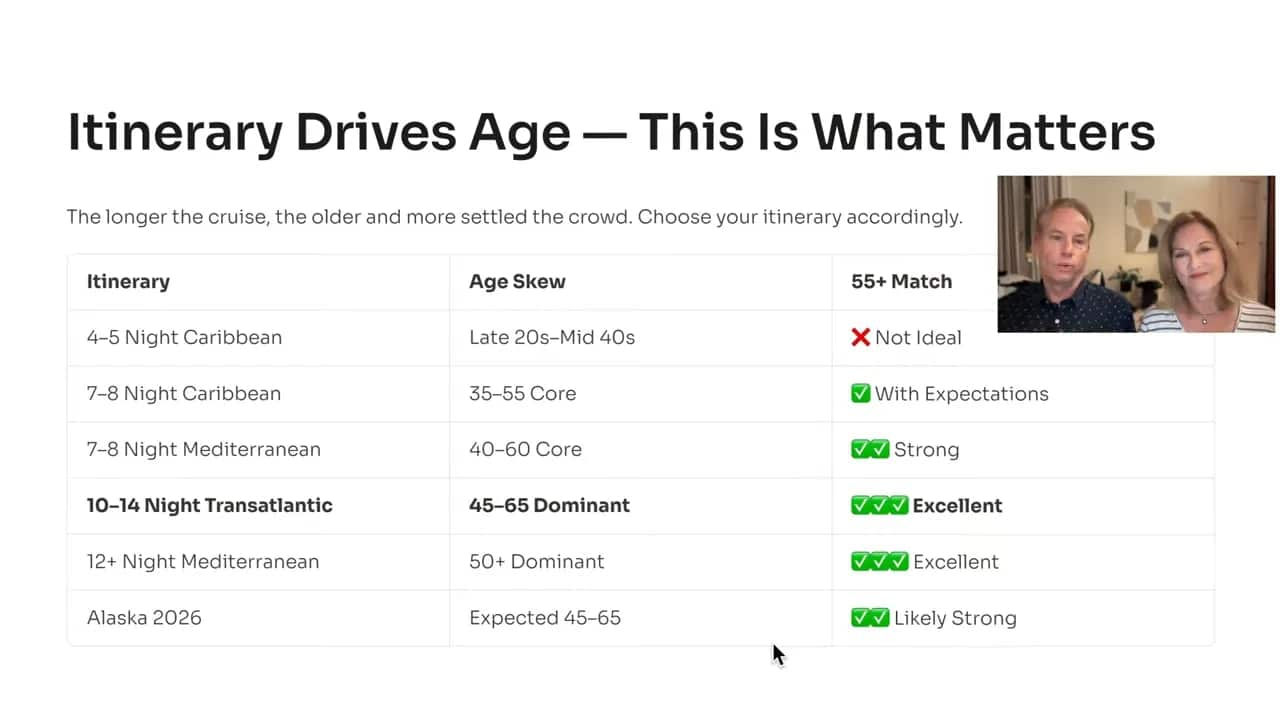
Task: Click the '55+ Match' column header
Action: (x=901, y=282)
